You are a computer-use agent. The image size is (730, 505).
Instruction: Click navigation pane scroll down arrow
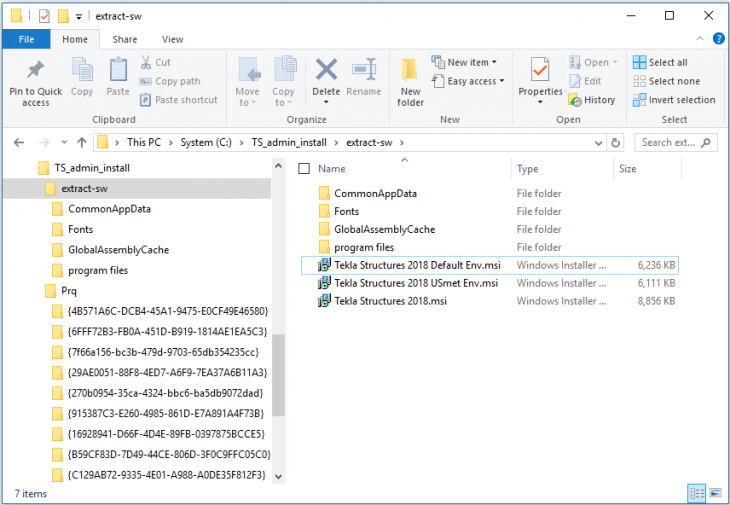pos(278,477)
